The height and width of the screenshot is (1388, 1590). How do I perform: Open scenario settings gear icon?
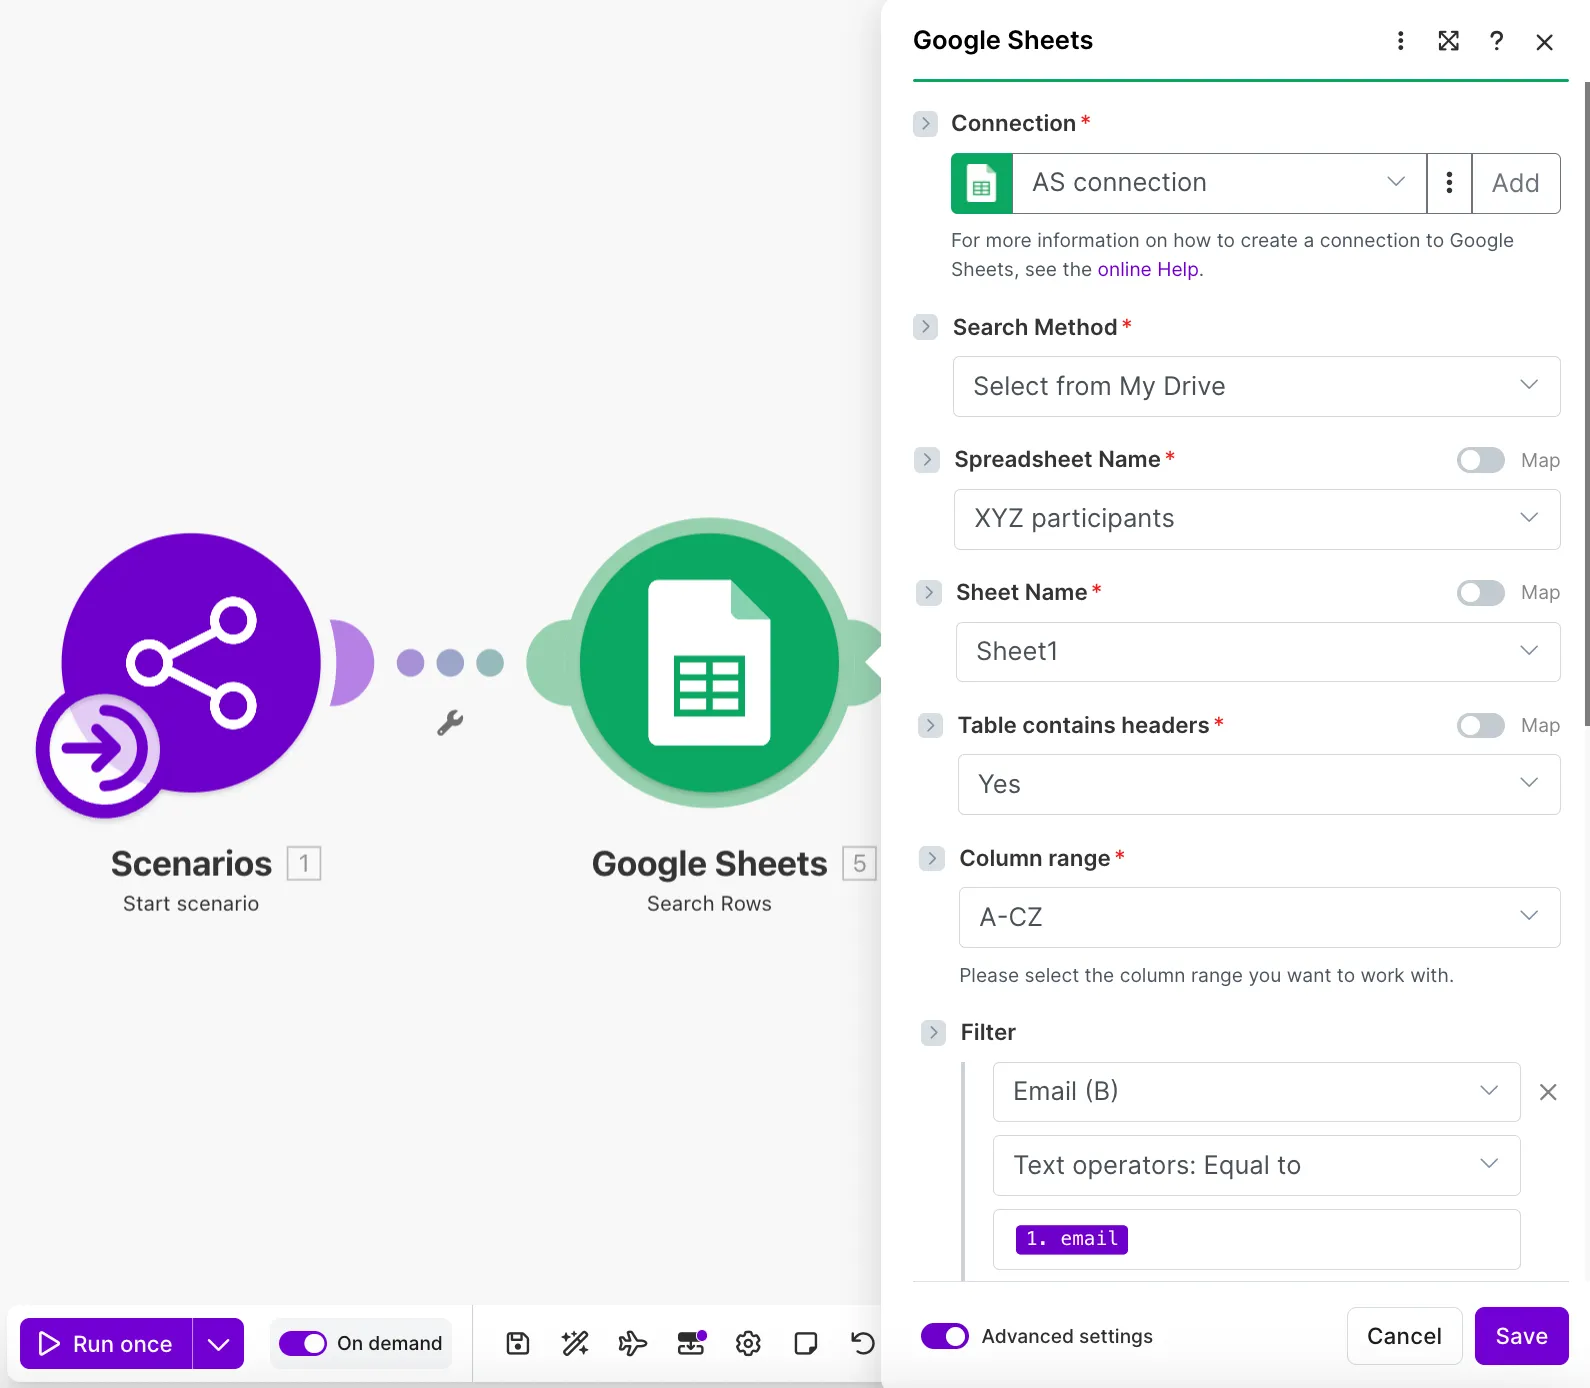(748, 1343)
